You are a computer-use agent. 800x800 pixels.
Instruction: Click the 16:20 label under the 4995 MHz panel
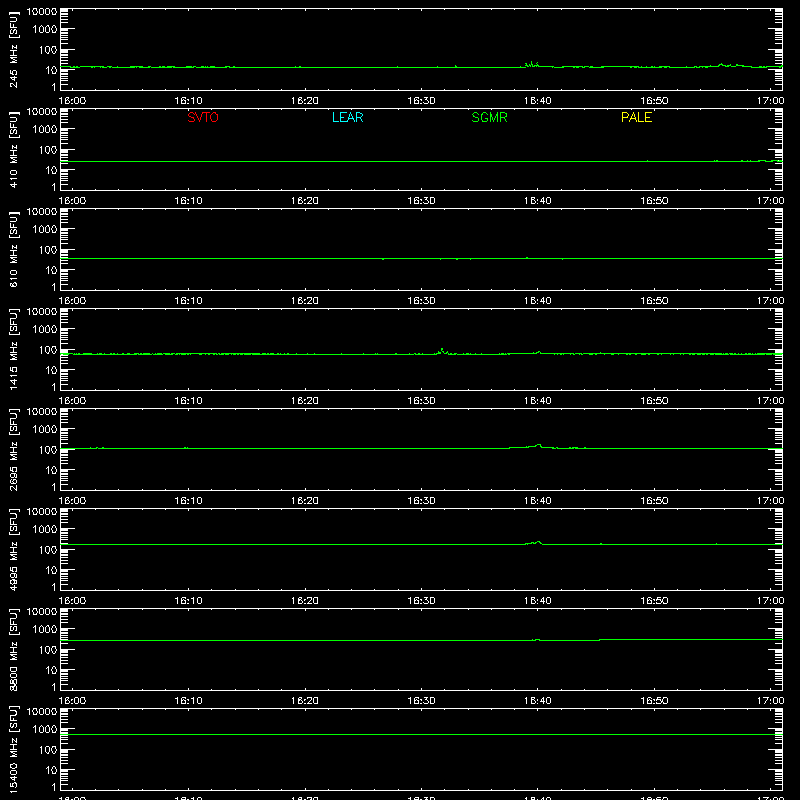click(305, 601)
